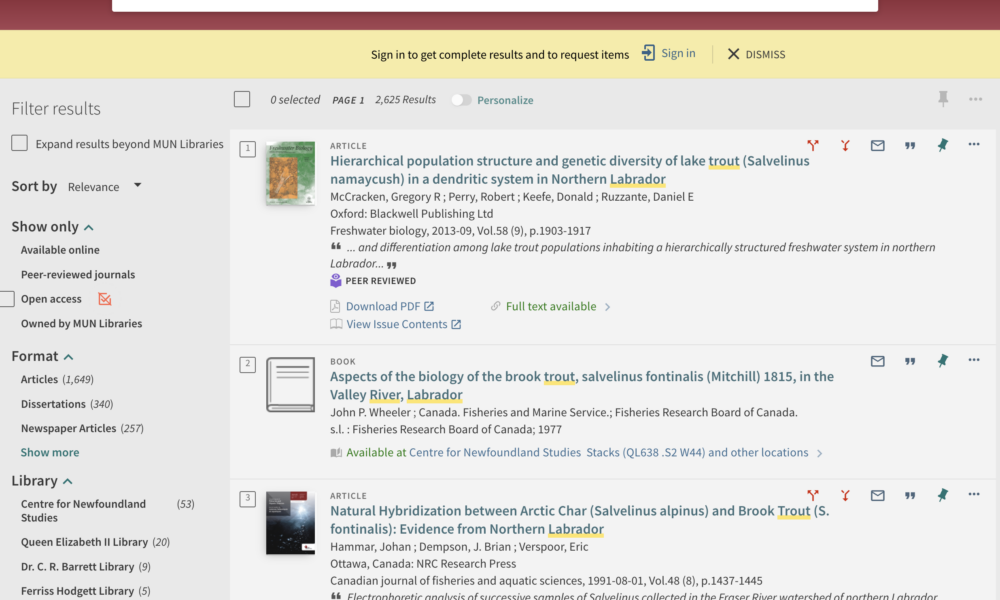The width and height of the screenshot is (1000, 600).
Task: Collapse the Library filter section
Action: [67, 481]
